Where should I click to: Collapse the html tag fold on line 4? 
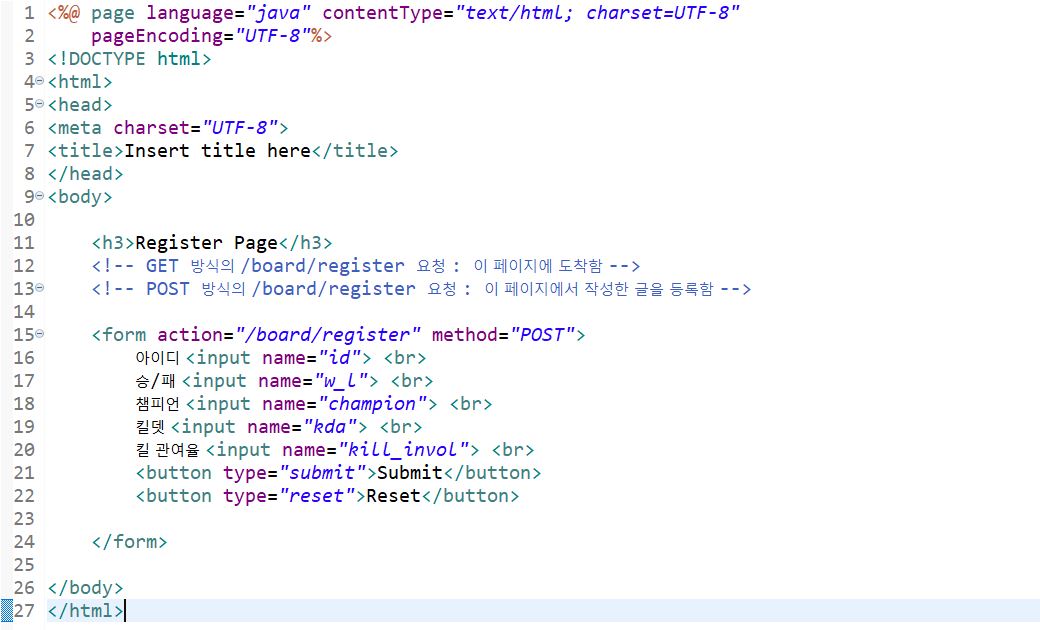click(39, 81)
